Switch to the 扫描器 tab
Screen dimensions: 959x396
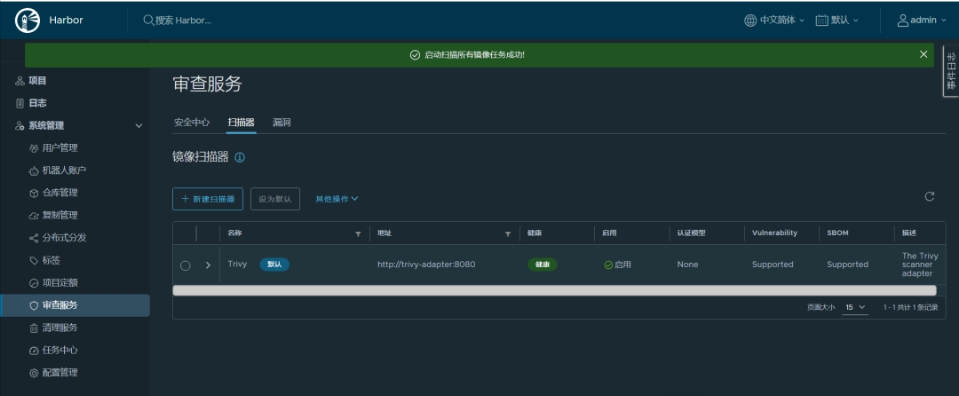coord(241,122)
